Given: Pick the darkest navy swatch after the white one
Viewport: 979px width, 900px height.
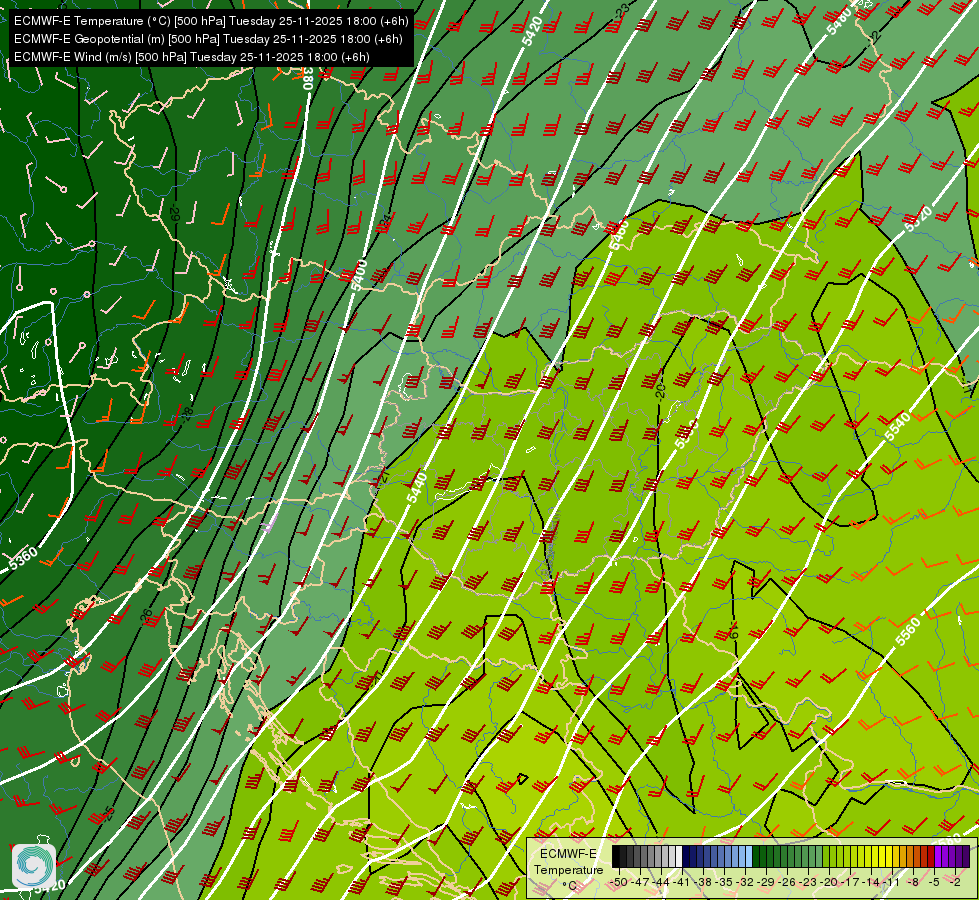Looking at the screenshot, I should (x=686, y=857).
